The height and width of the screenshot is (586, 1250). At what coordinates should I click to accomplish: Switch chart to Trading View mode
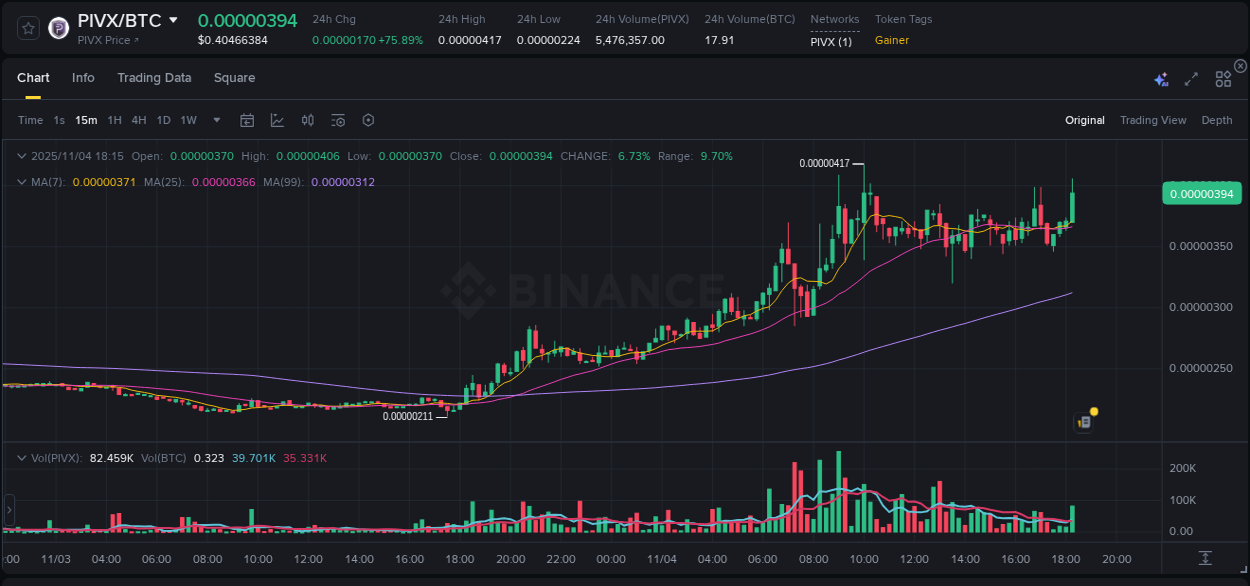tap(1153, 120)
